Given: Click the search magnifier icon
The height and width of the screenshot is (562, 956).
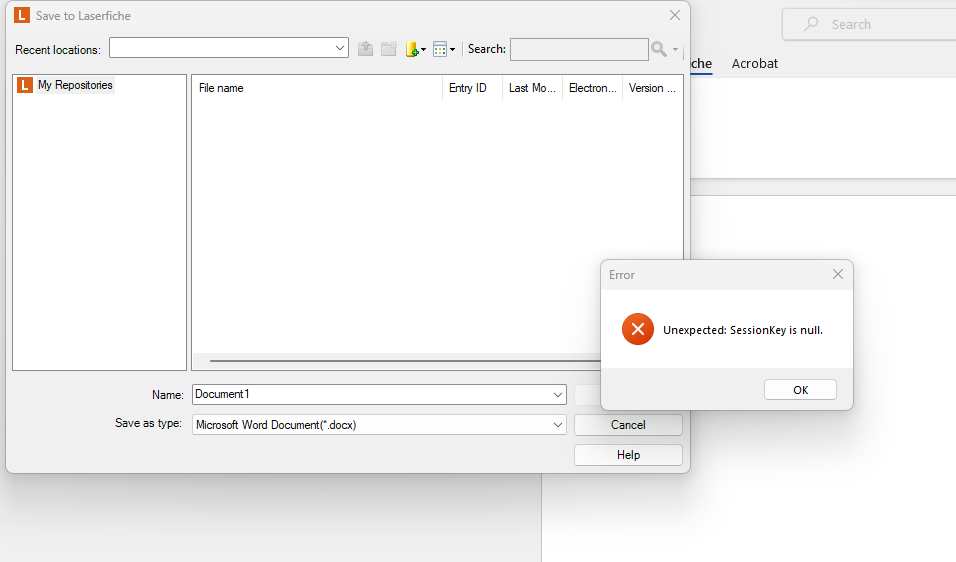Looking at the screenshot, I should click(658, 49).
